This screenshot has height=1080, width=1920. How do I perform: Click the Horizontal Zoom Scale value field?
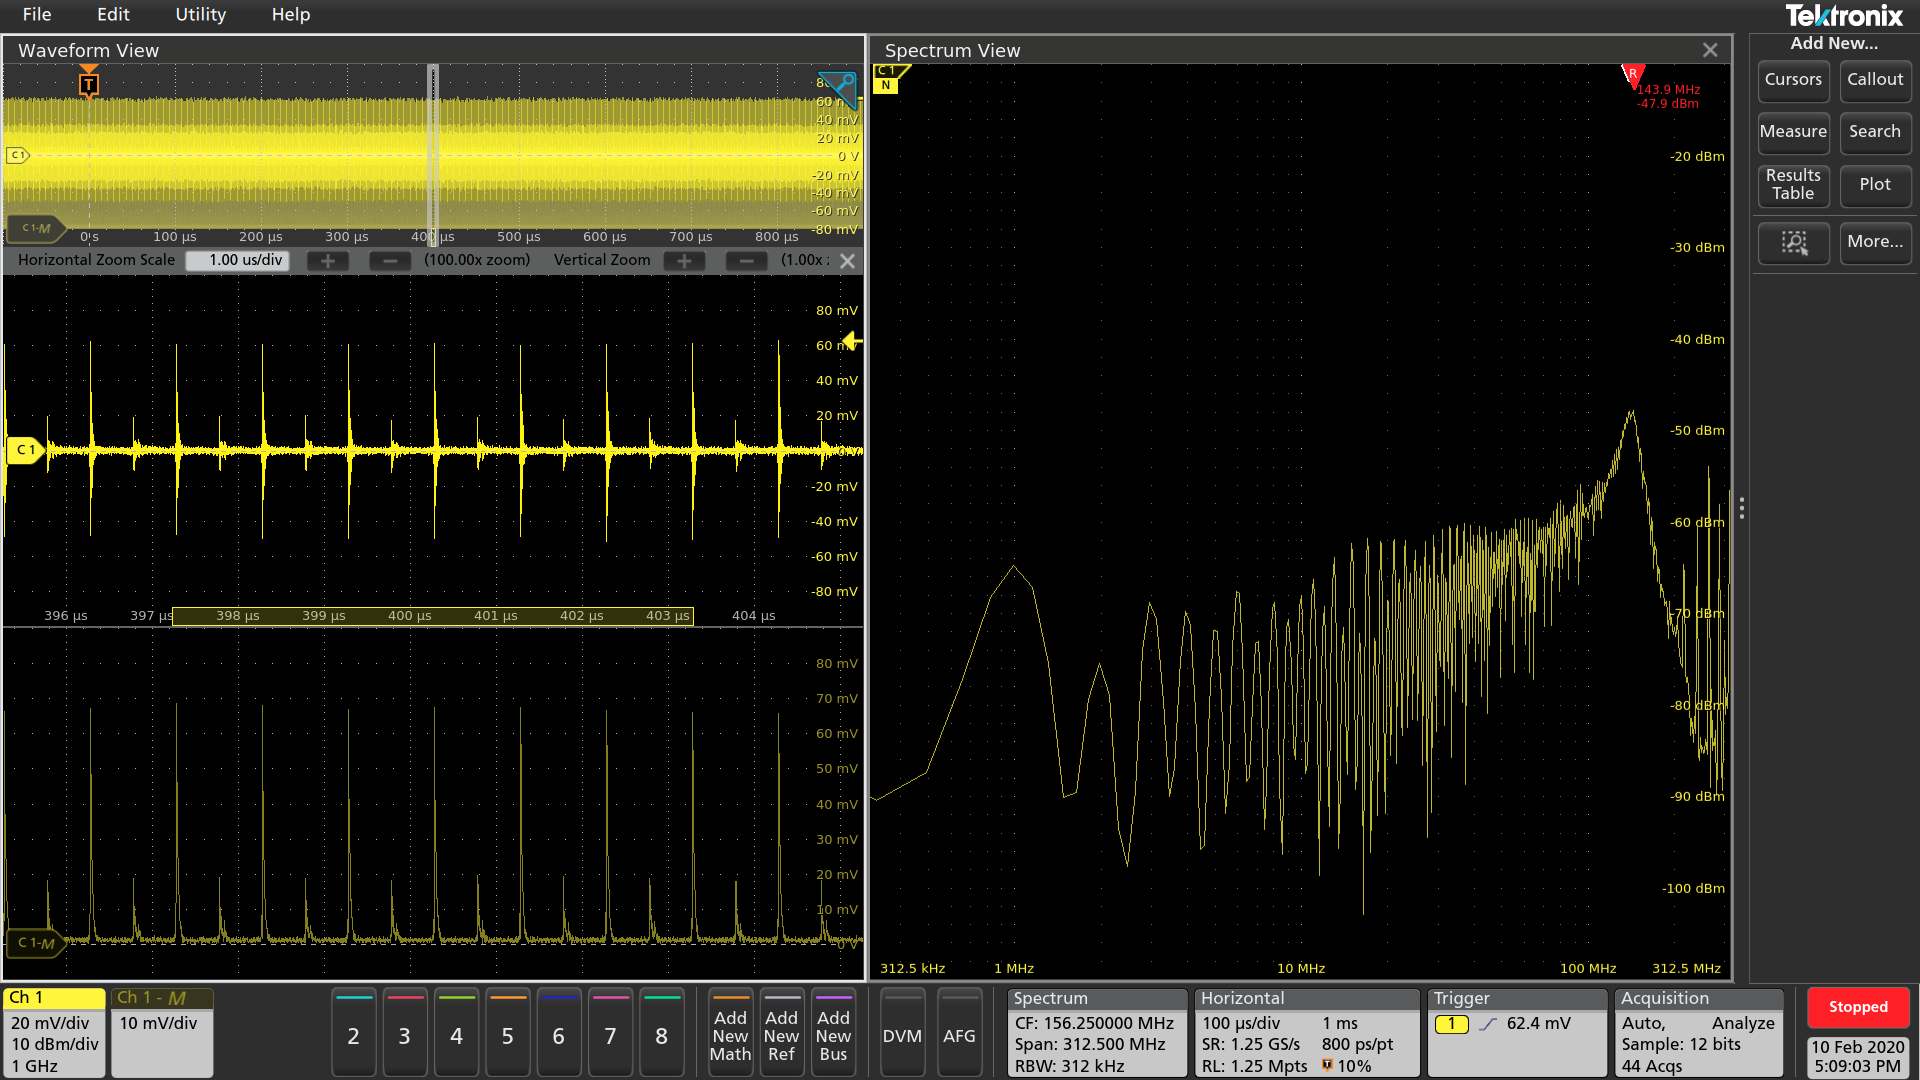point(237,260)
